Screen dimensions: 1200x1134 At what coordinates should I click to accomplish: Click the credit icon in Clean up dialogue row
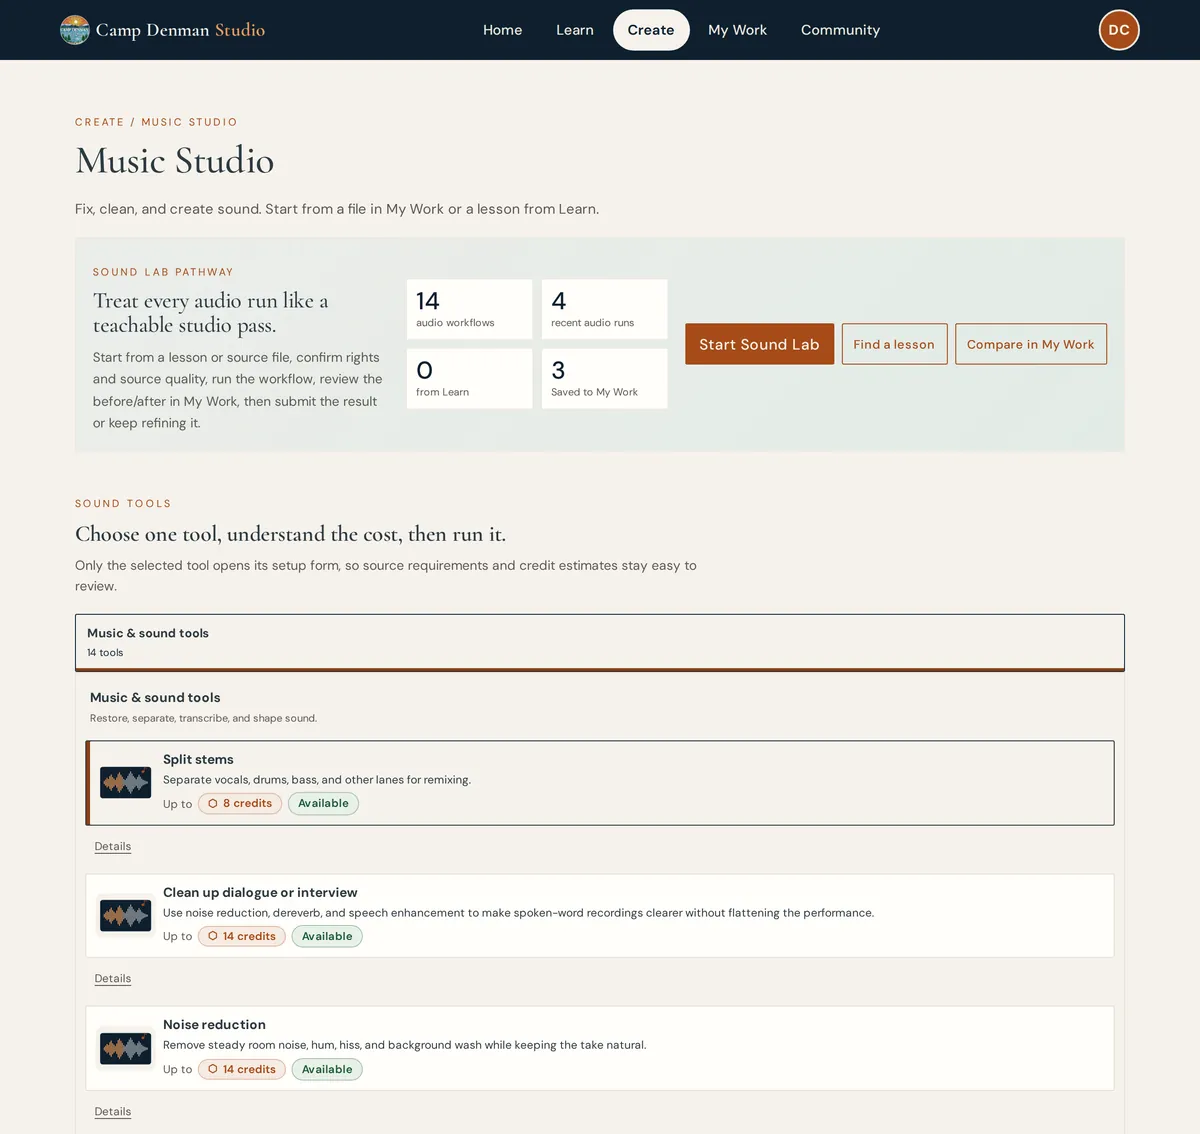[213, 937]
